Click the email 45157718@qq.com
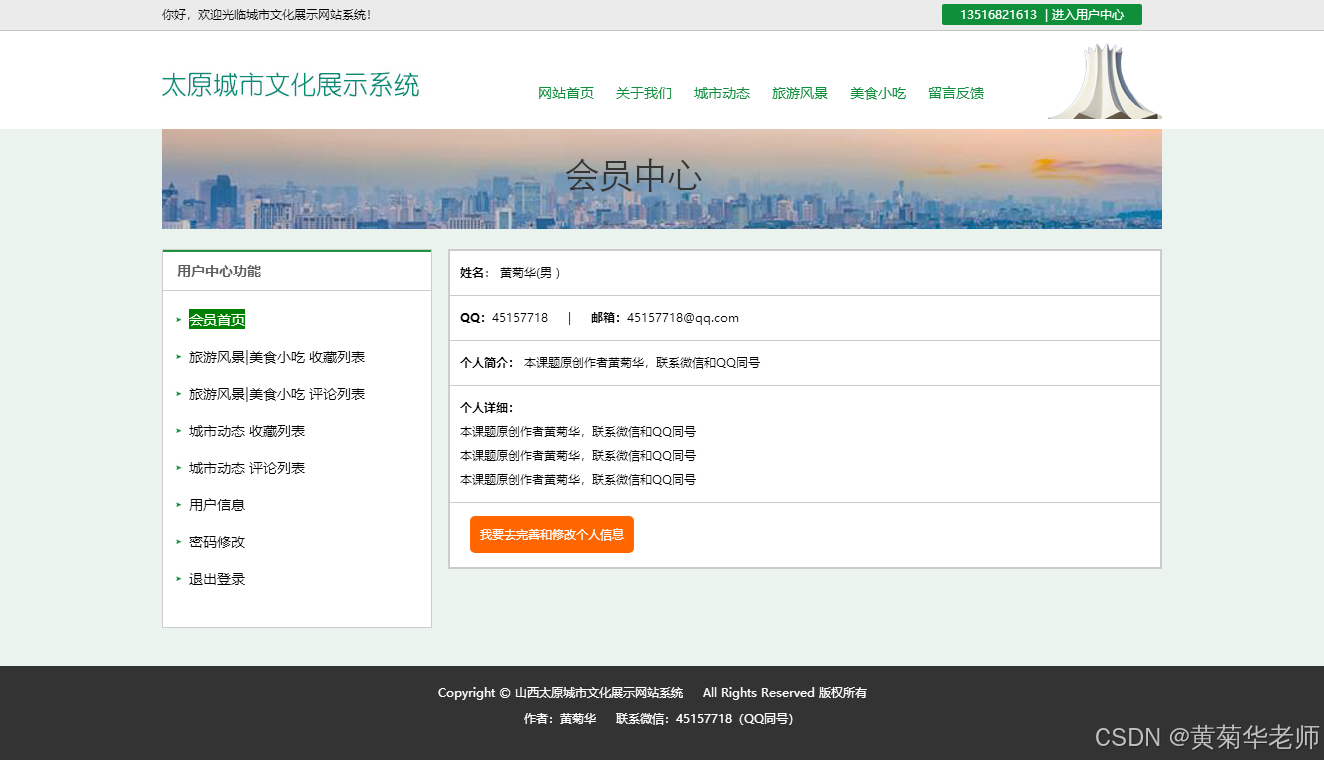The width and height of the screenshot is (1324, 760). pyautogui.click(x=683, y=318)
